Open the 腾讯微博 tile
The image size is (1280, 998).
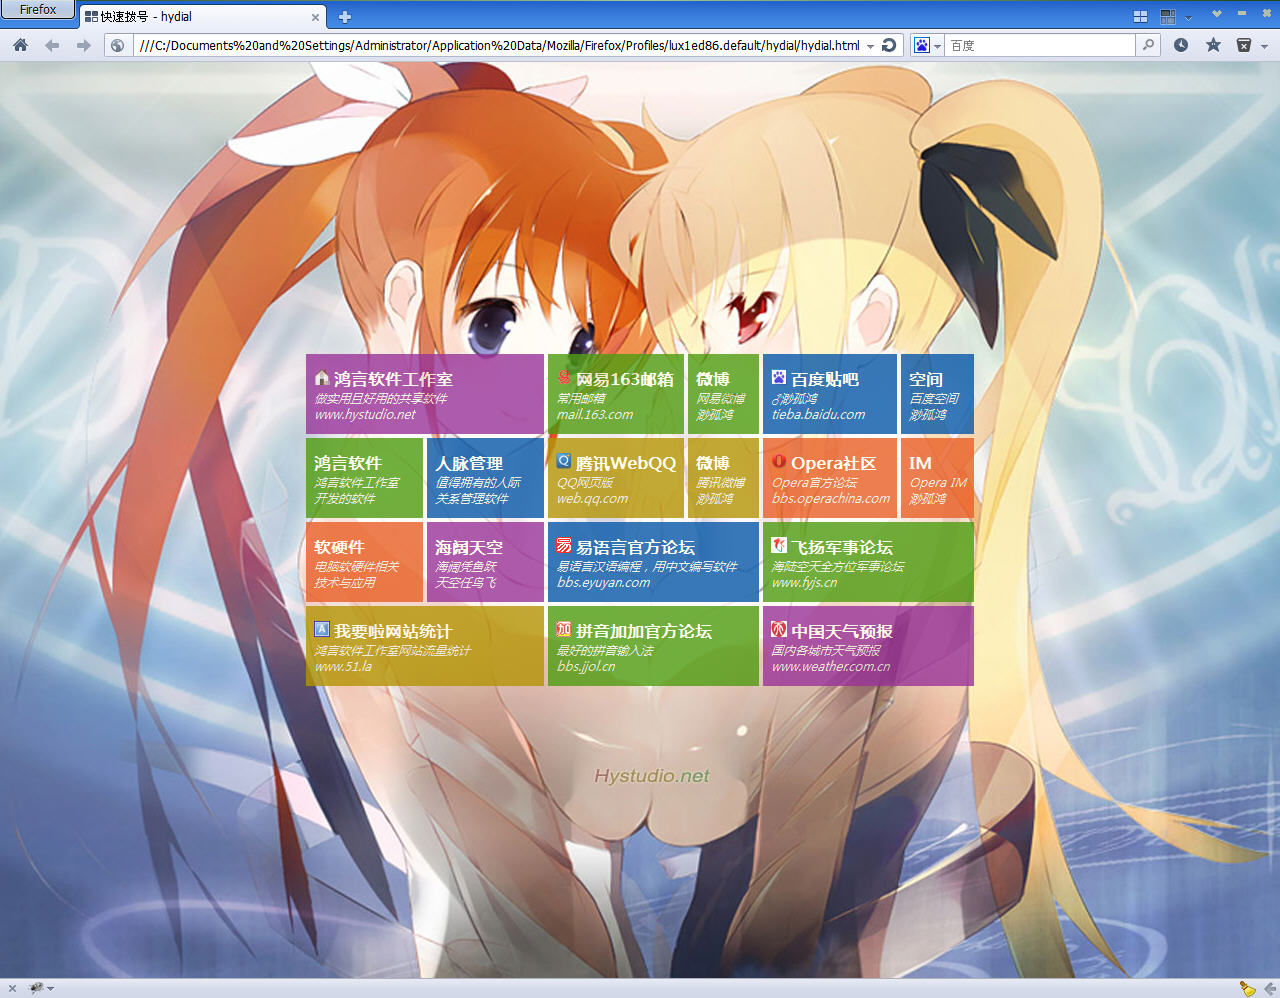pos(723,478)
